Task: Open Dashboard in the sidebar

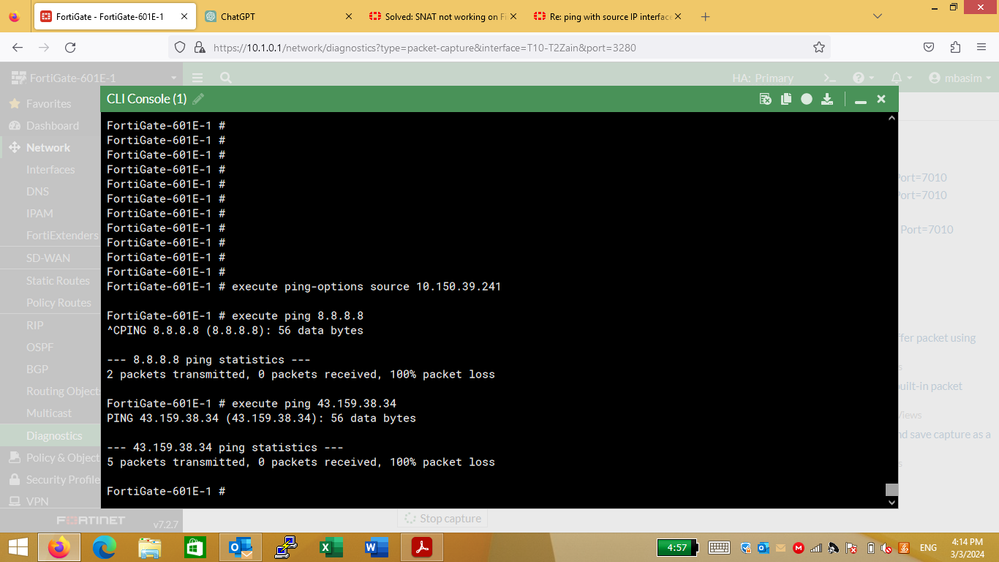Action: click(50, 126)
